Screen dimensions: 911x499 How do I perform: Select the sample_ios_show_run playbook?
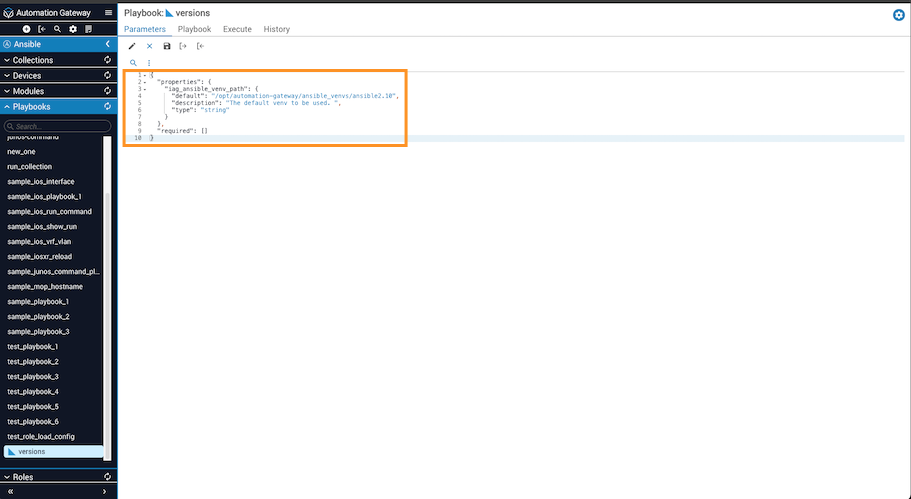pyautogui.click(x=42, y=227)
